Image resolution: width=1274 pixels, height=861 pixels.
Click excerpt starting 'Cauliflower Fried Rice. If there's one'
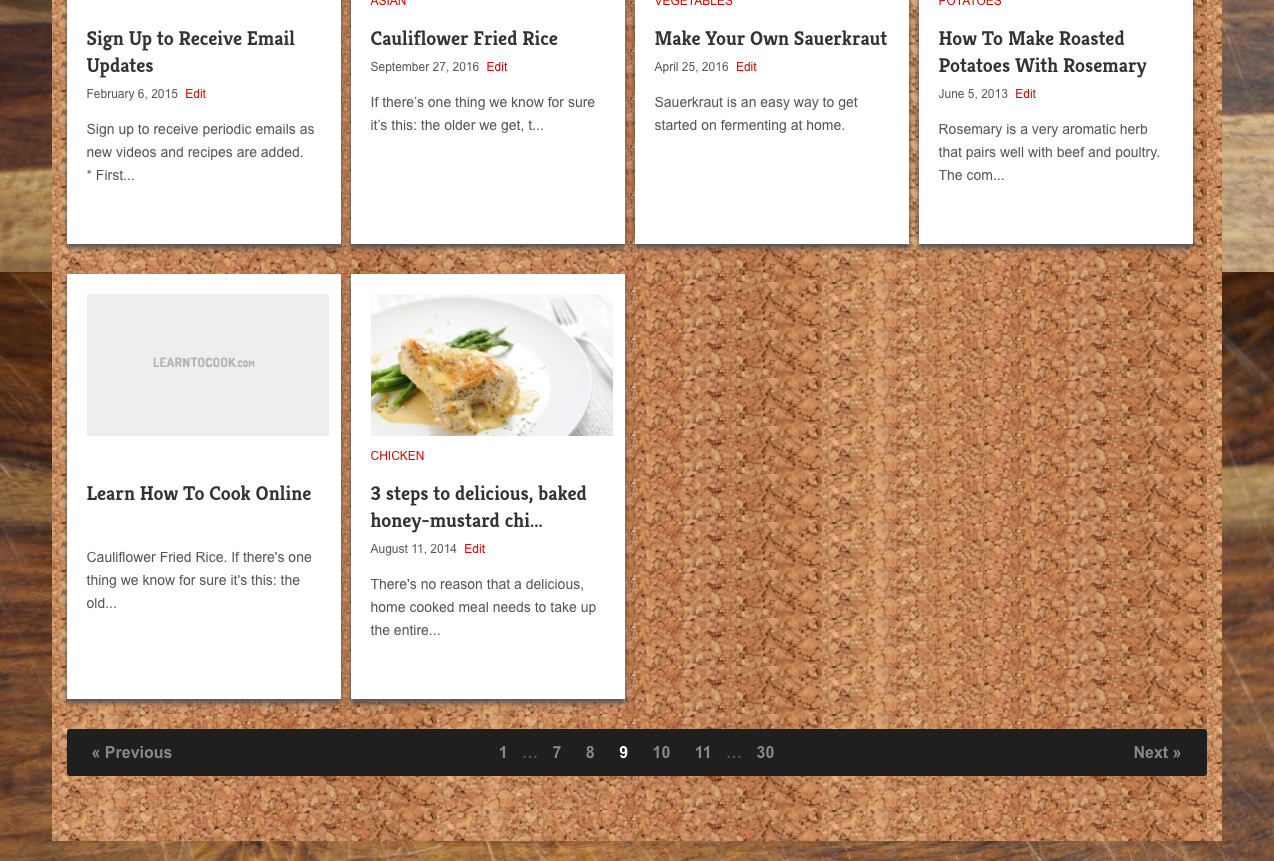point(199,580)
